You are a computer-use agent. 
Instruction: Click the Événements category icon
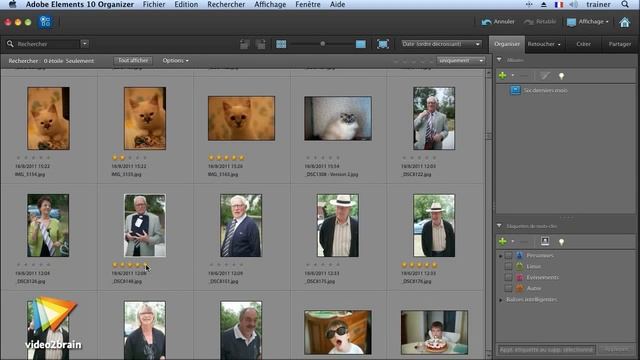click(520, 278)
